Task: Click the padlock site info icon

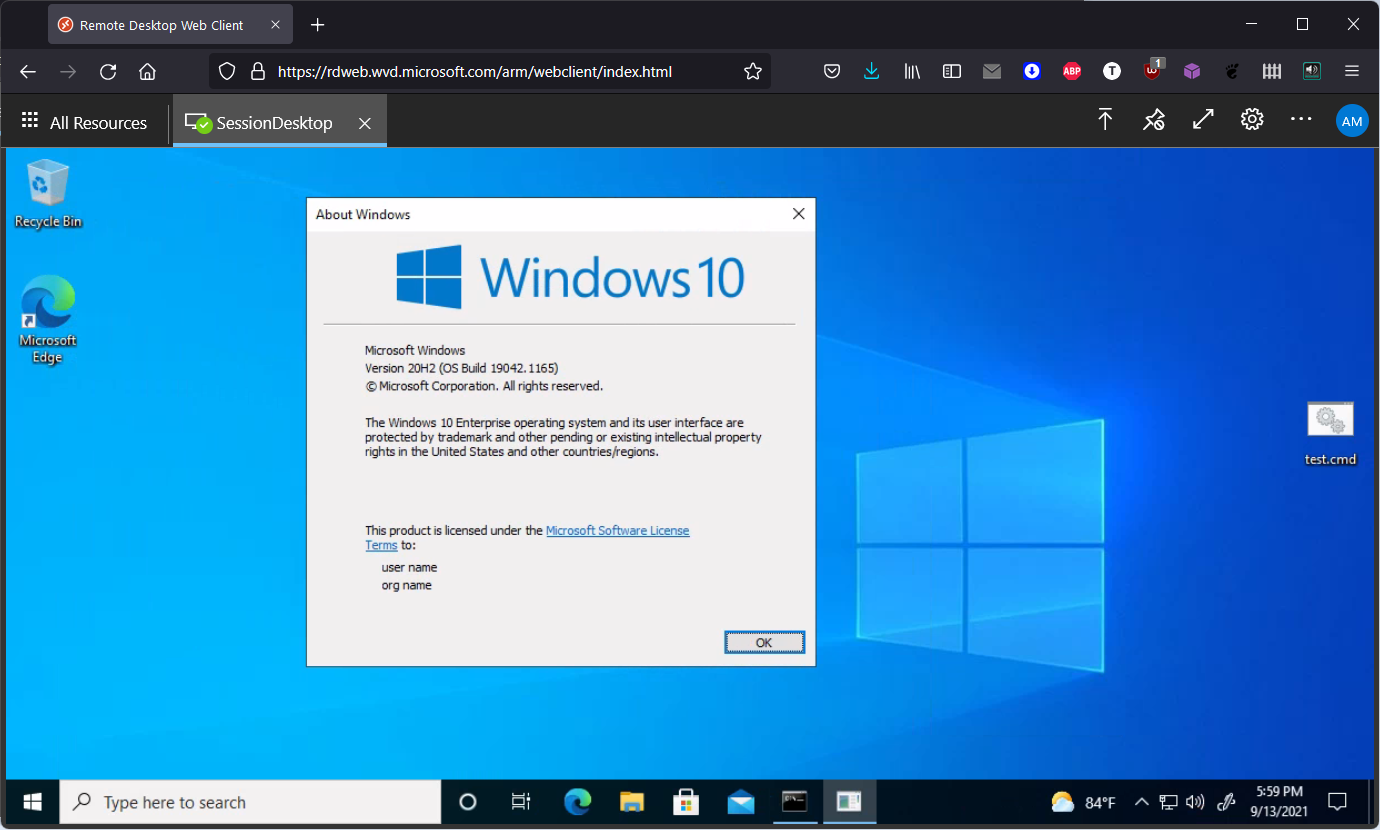Action: pos(257,71)
